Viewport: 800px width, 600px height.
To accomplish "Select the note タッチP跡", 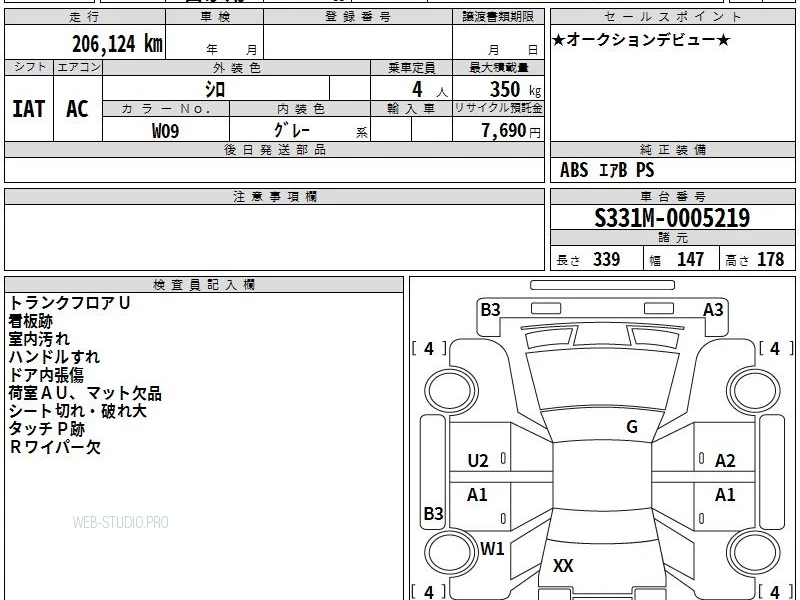I will [x=47, y=429].
